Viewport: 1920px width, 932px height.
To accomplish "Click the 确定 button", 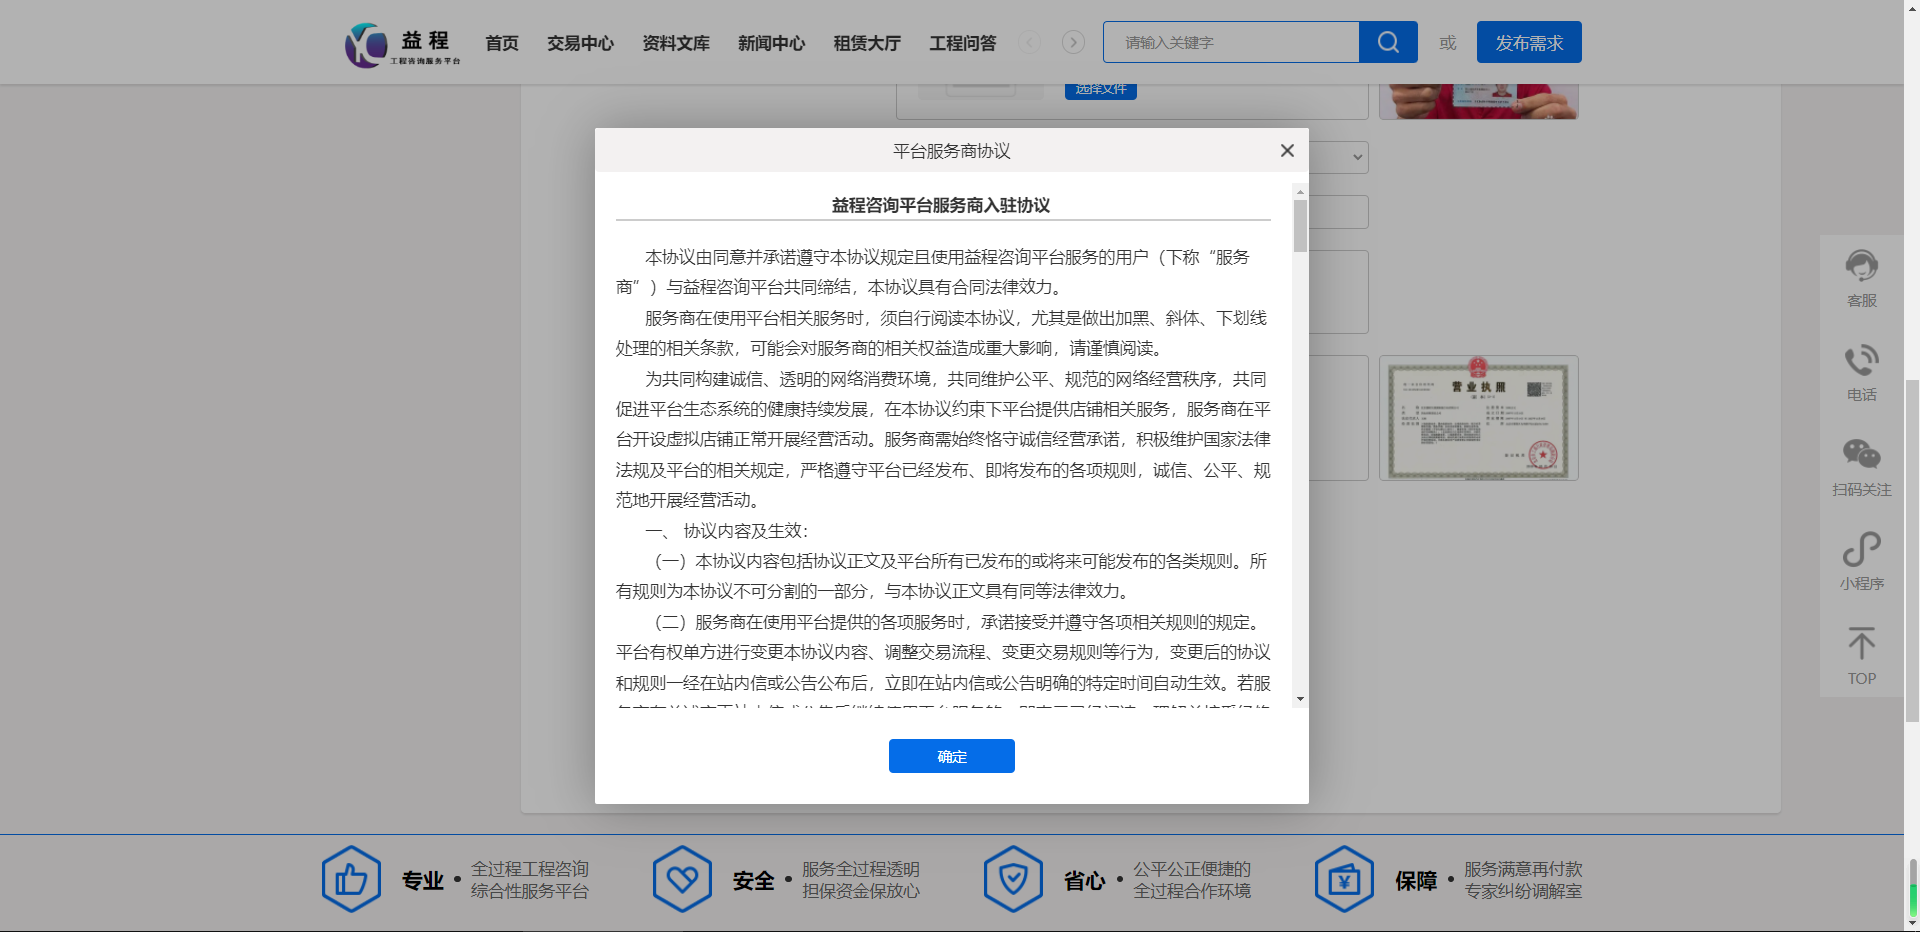I will coord(952,756).
